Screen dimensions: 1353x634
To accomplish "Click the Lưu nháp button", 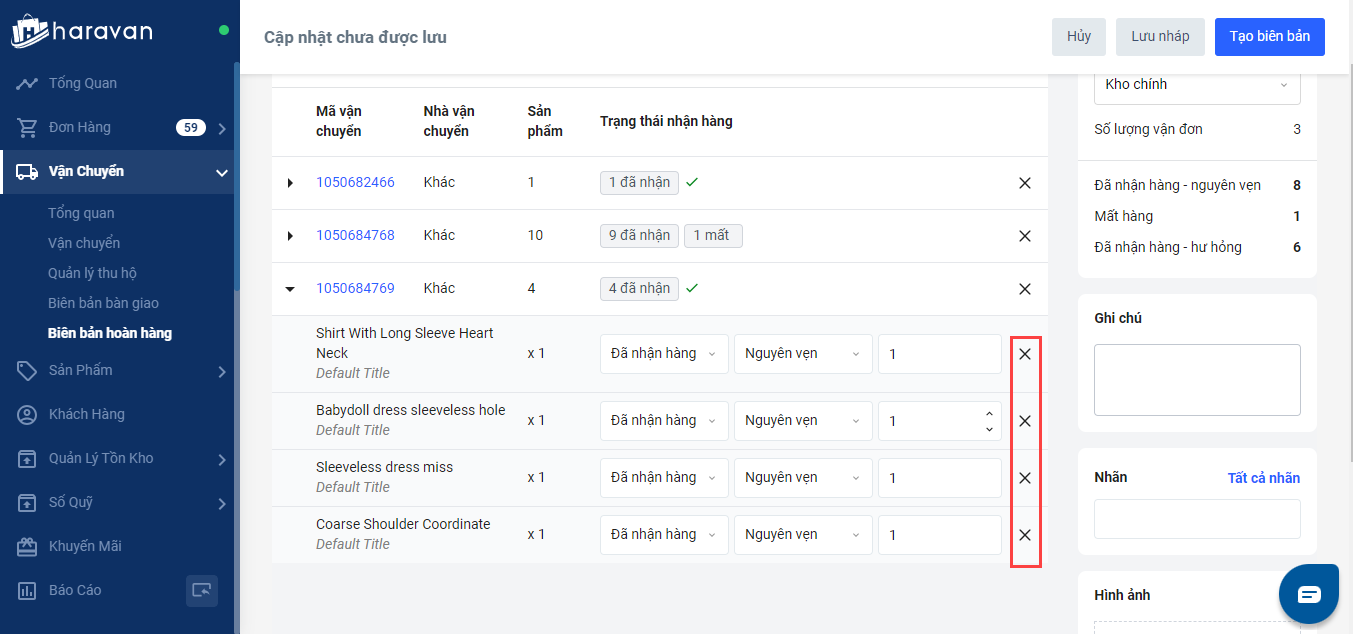I will tap(1160, 36).
